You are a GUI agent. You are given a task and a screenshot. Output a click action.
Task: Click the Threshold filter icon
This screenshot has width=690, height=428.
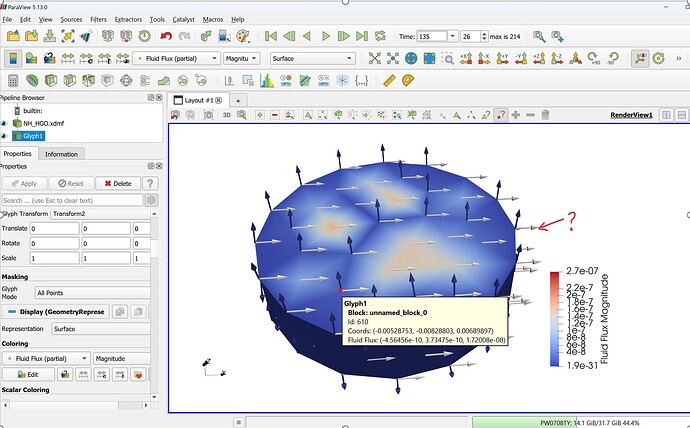point(88,80)
